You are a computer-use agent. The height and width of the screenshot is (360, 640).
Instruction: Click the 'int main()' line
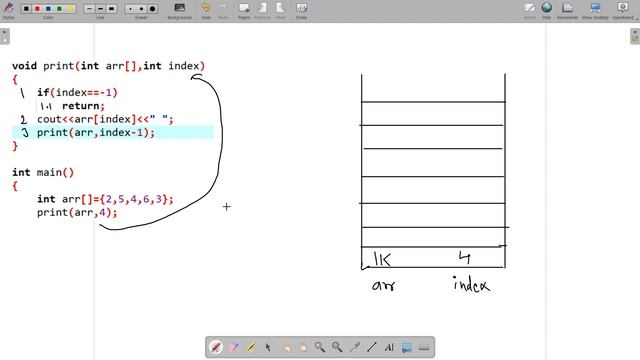(x=43, y=172)
